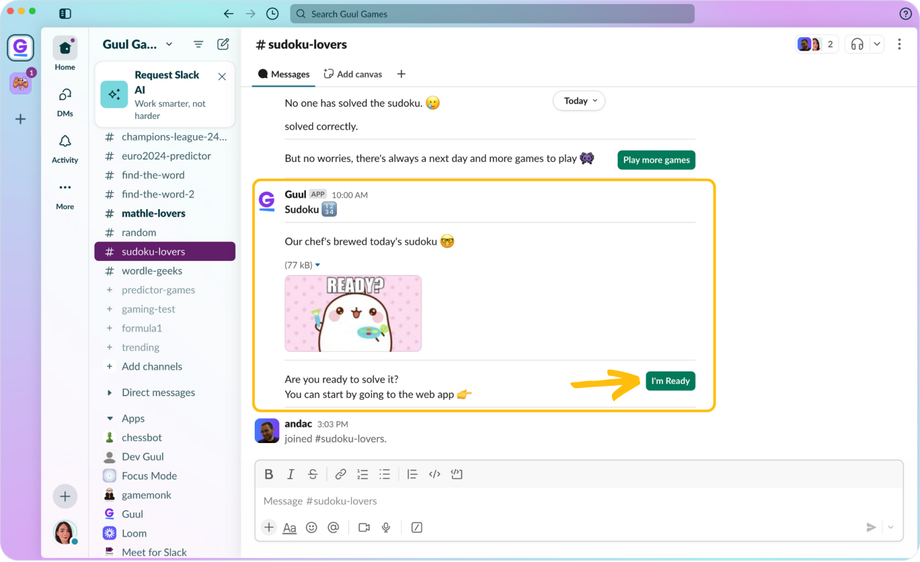Insert an ordered list
Screen dimensions: 920x562
tap(363, 475)
